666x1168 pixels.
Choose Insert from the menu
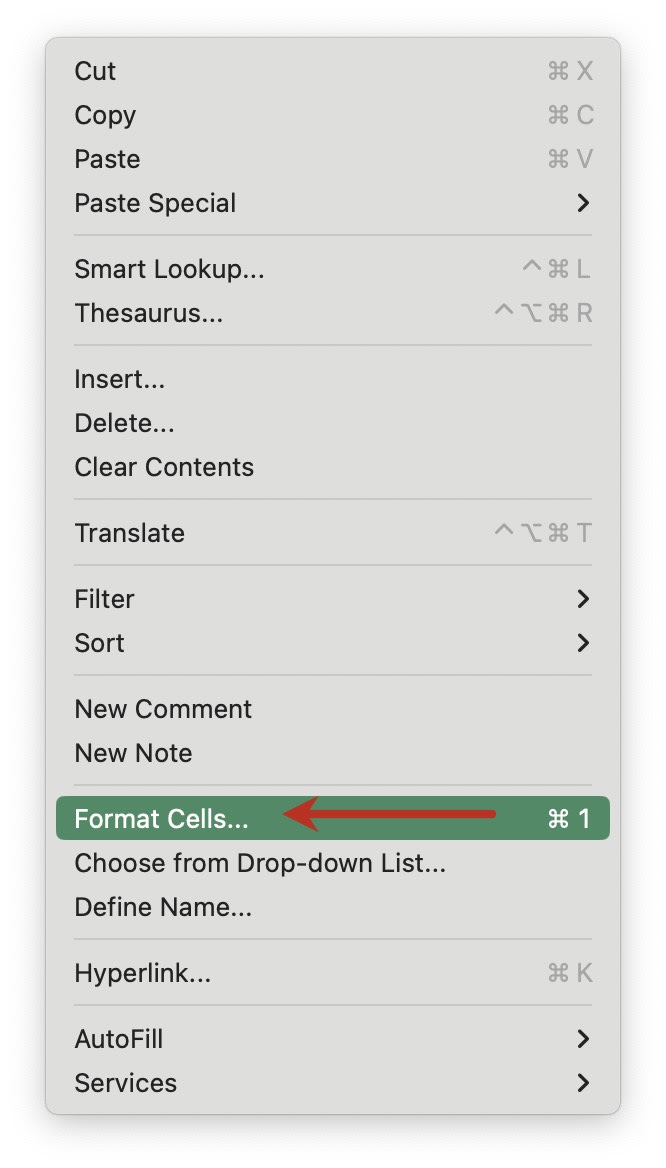click(x=119, y=379)
